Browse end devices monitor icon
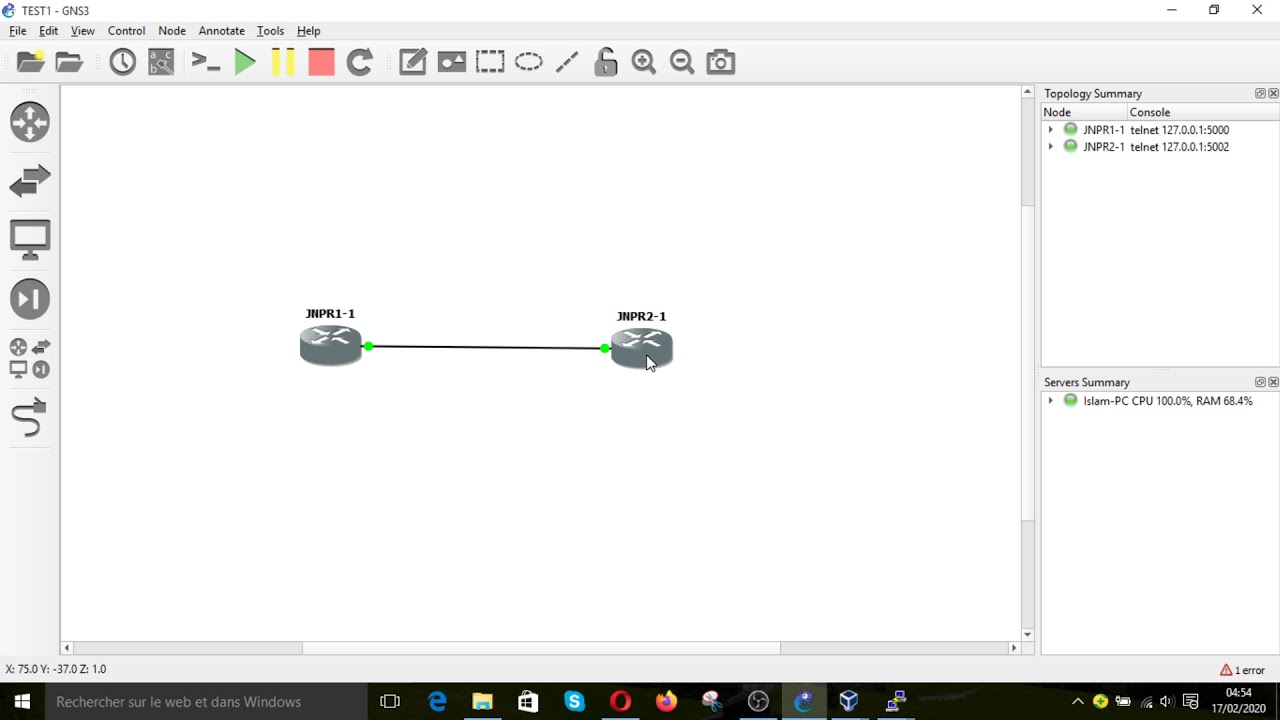The width and height of the screenshot is (1280, 720). tap(30, 240)
